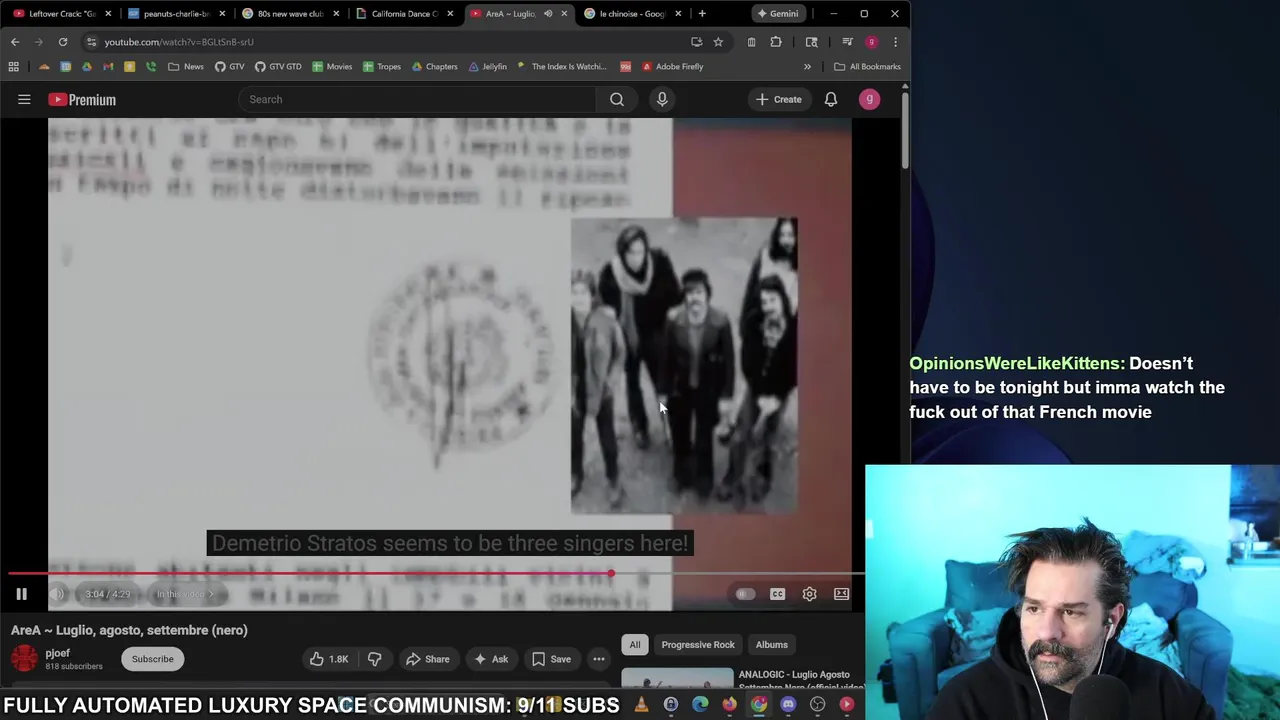Focus the YouTube search input field
Image resolution: width=1280 pixels, height=720 pixels.
tap(417, 99)
